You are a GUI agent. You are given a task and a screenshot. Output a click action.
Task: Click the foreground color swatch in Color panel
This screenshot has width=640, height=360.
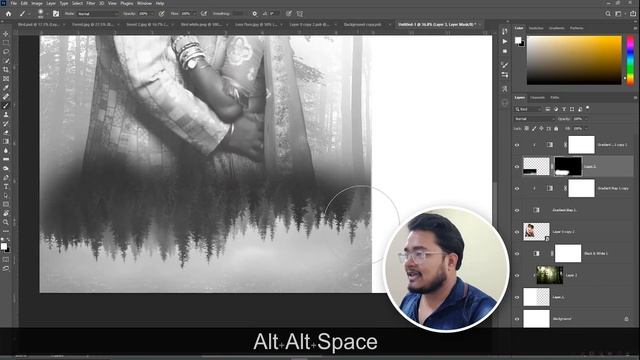pyautogui.click(x=518, y=40)
